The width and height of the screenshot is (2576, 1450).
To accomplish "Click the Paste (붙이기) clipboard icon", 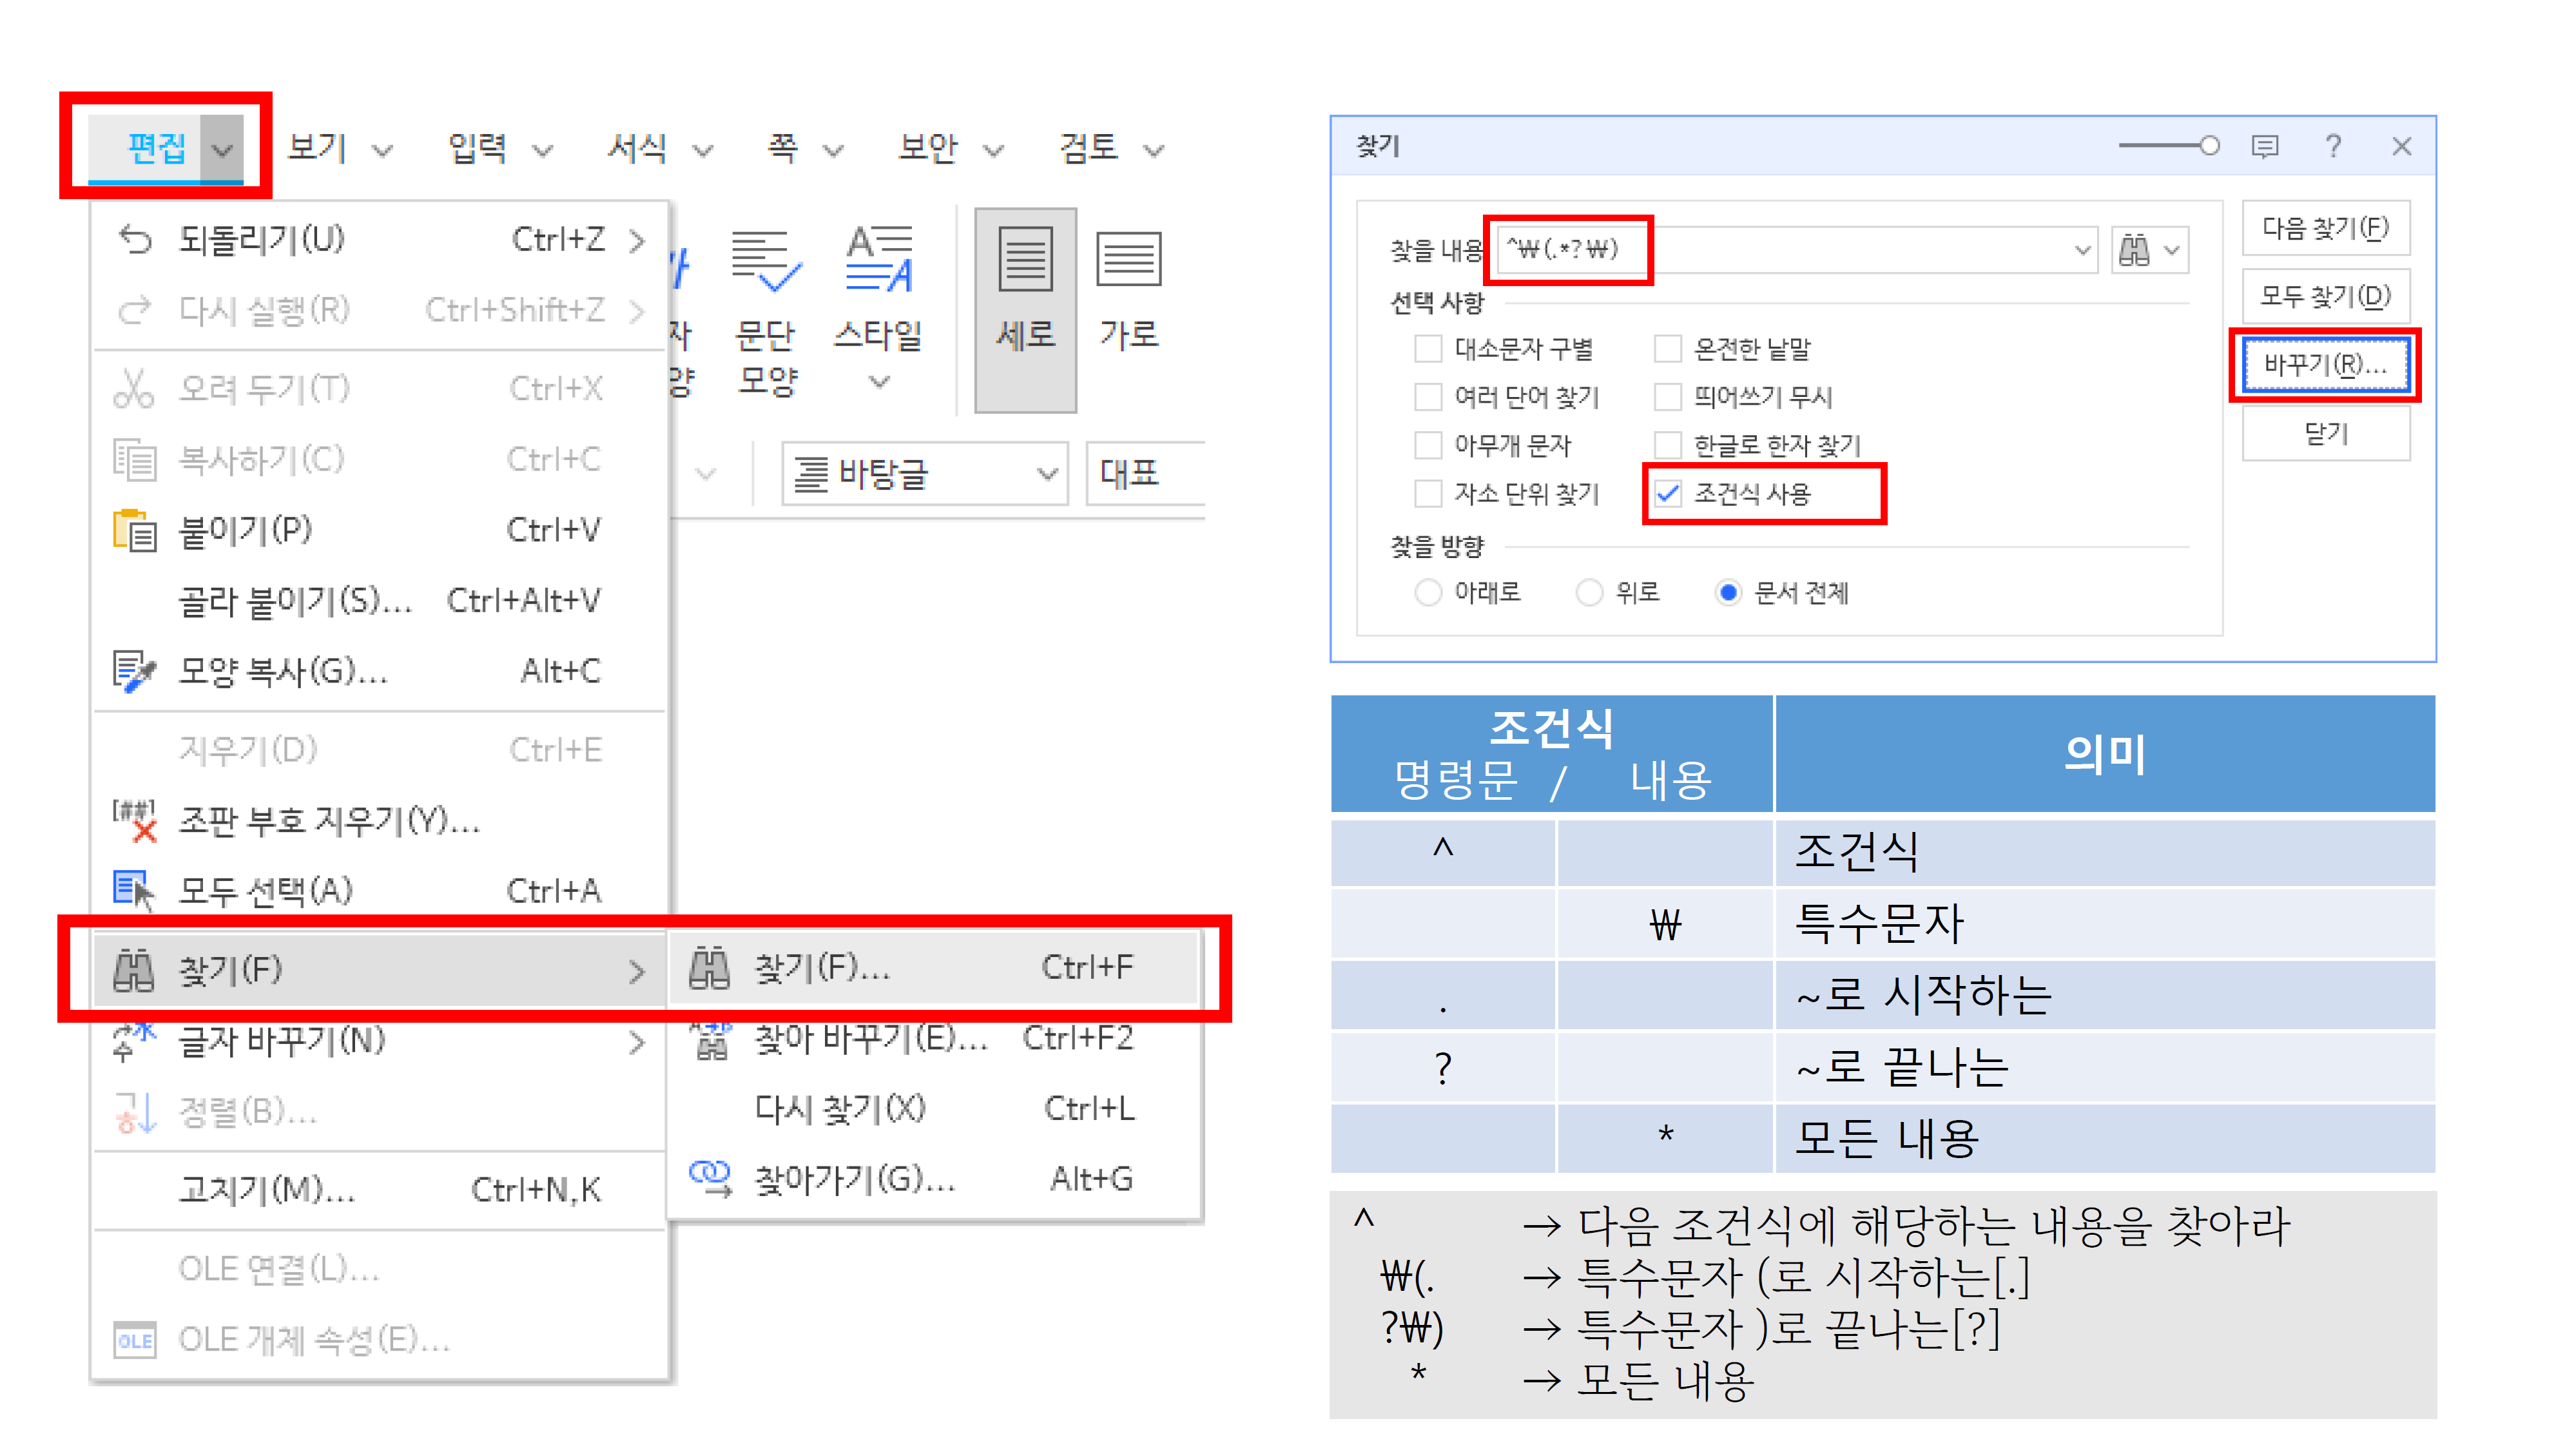I will point(134,530).
